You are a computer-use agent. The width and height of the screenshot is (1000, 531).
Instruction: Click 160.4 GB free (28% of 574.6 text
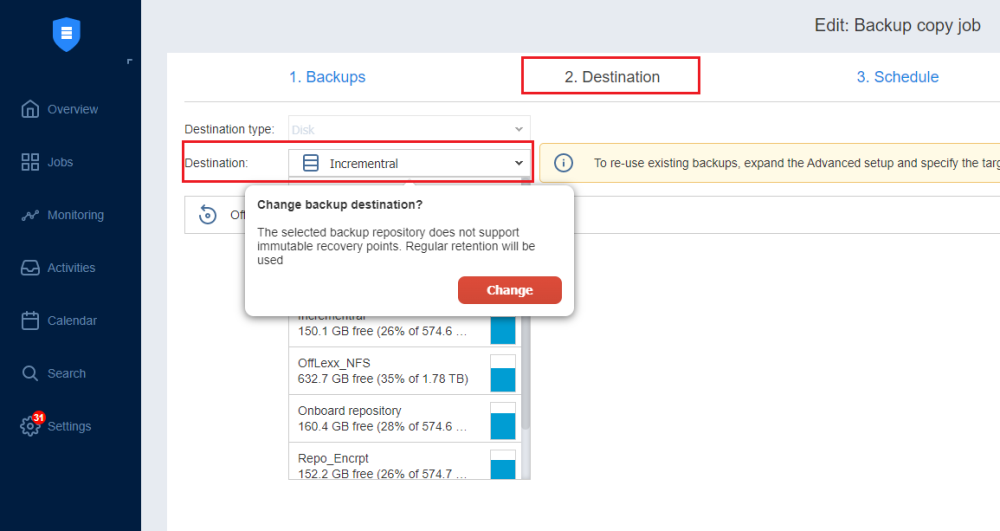click(382, 426)
